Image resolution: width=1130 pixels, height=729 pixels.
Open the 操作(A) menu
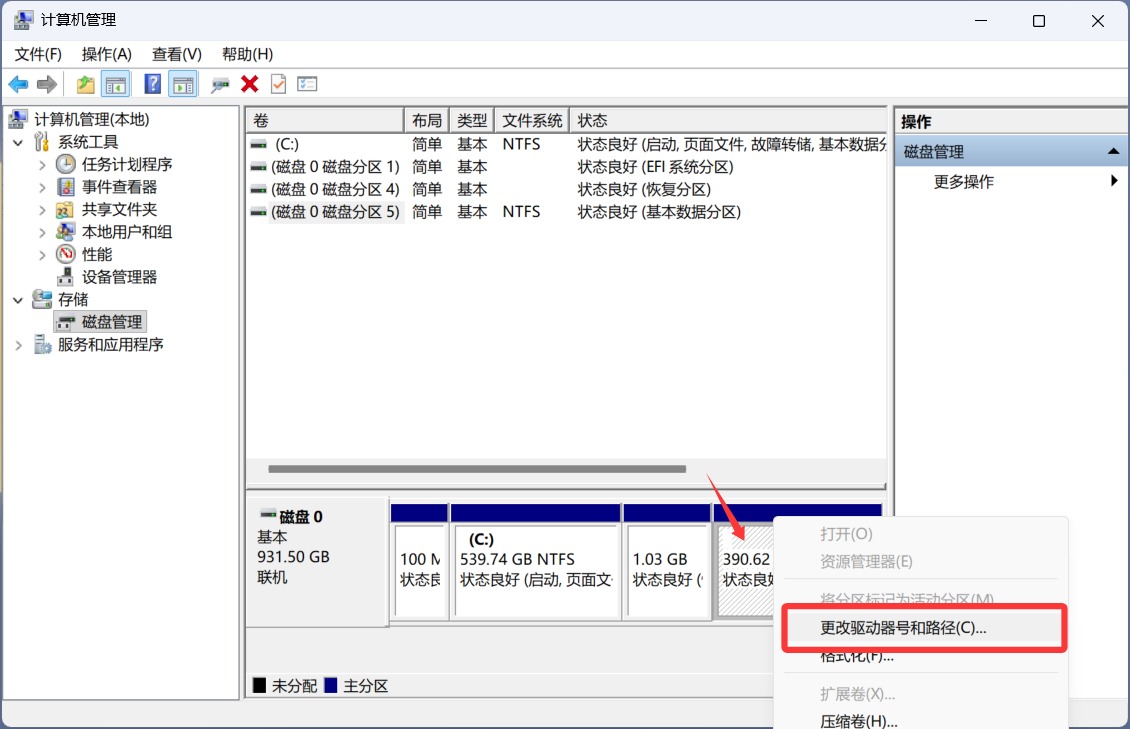tap(107, 54)
